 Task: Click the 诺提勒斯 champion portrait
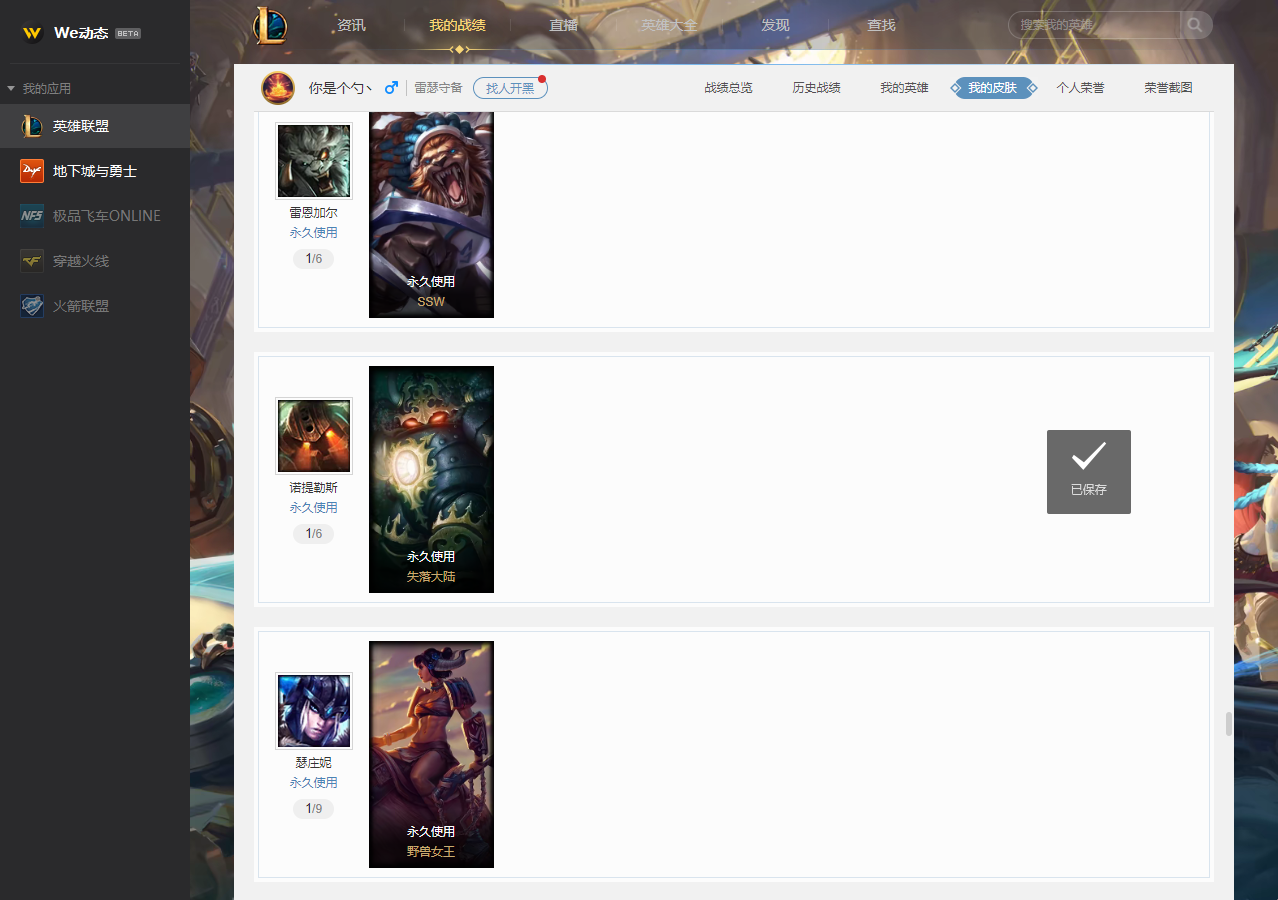(x=314, y=436)
